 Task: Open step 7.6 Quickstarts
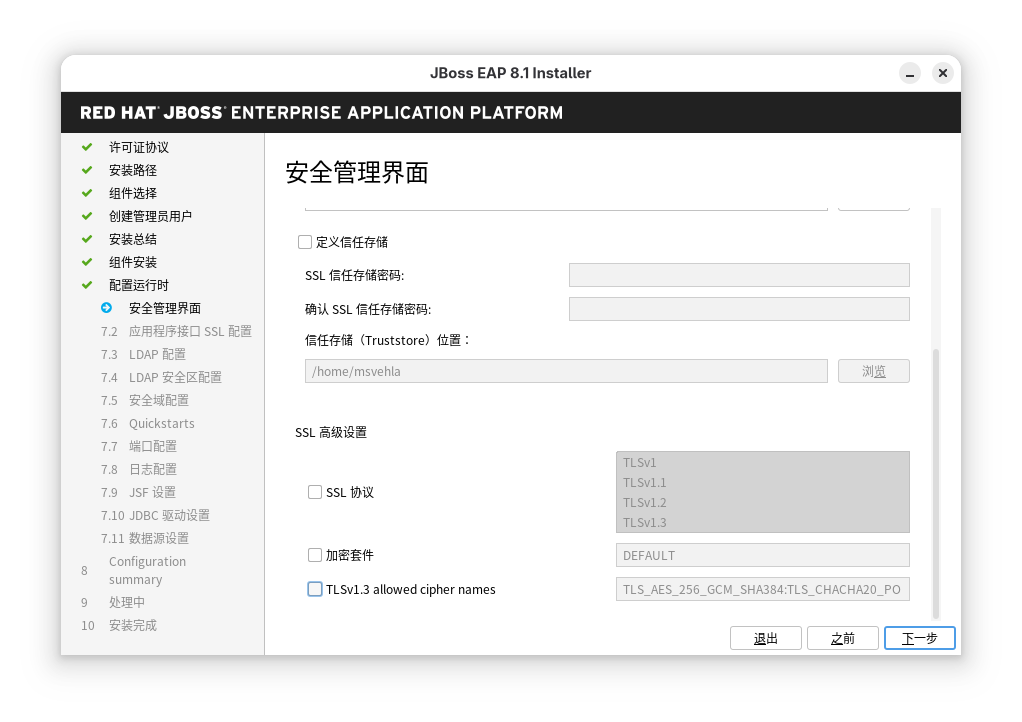click(148, 424)
